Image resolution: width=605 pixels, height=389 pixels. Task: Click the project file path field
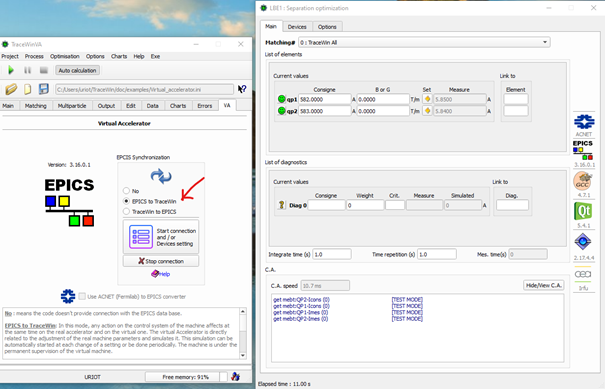click(x=144, y=90)
